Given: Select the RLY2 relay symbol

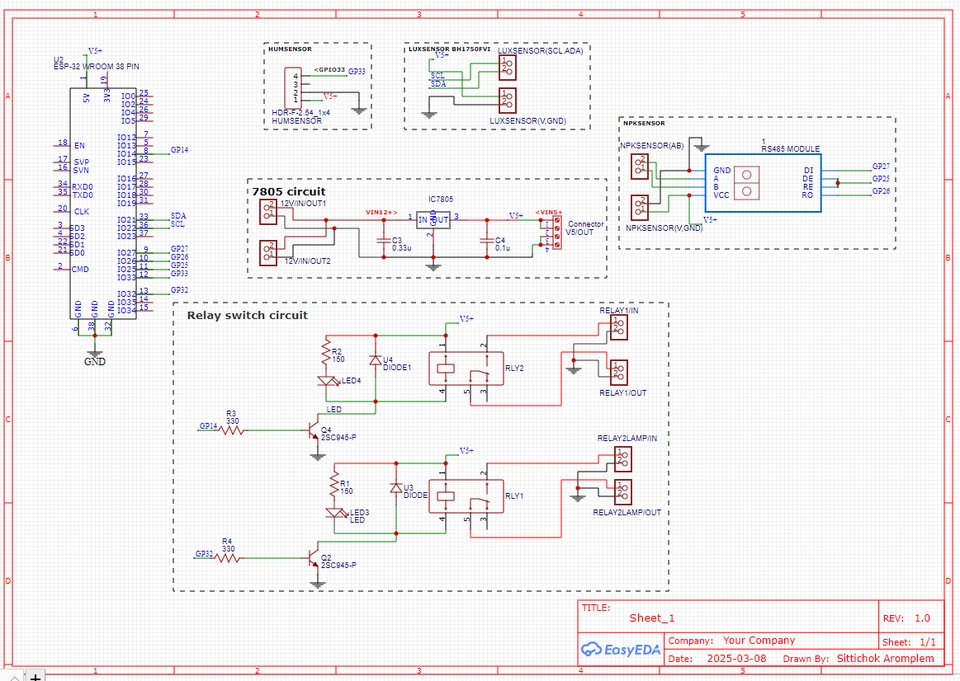Looking at the screenshot, I should pos(462,369).
